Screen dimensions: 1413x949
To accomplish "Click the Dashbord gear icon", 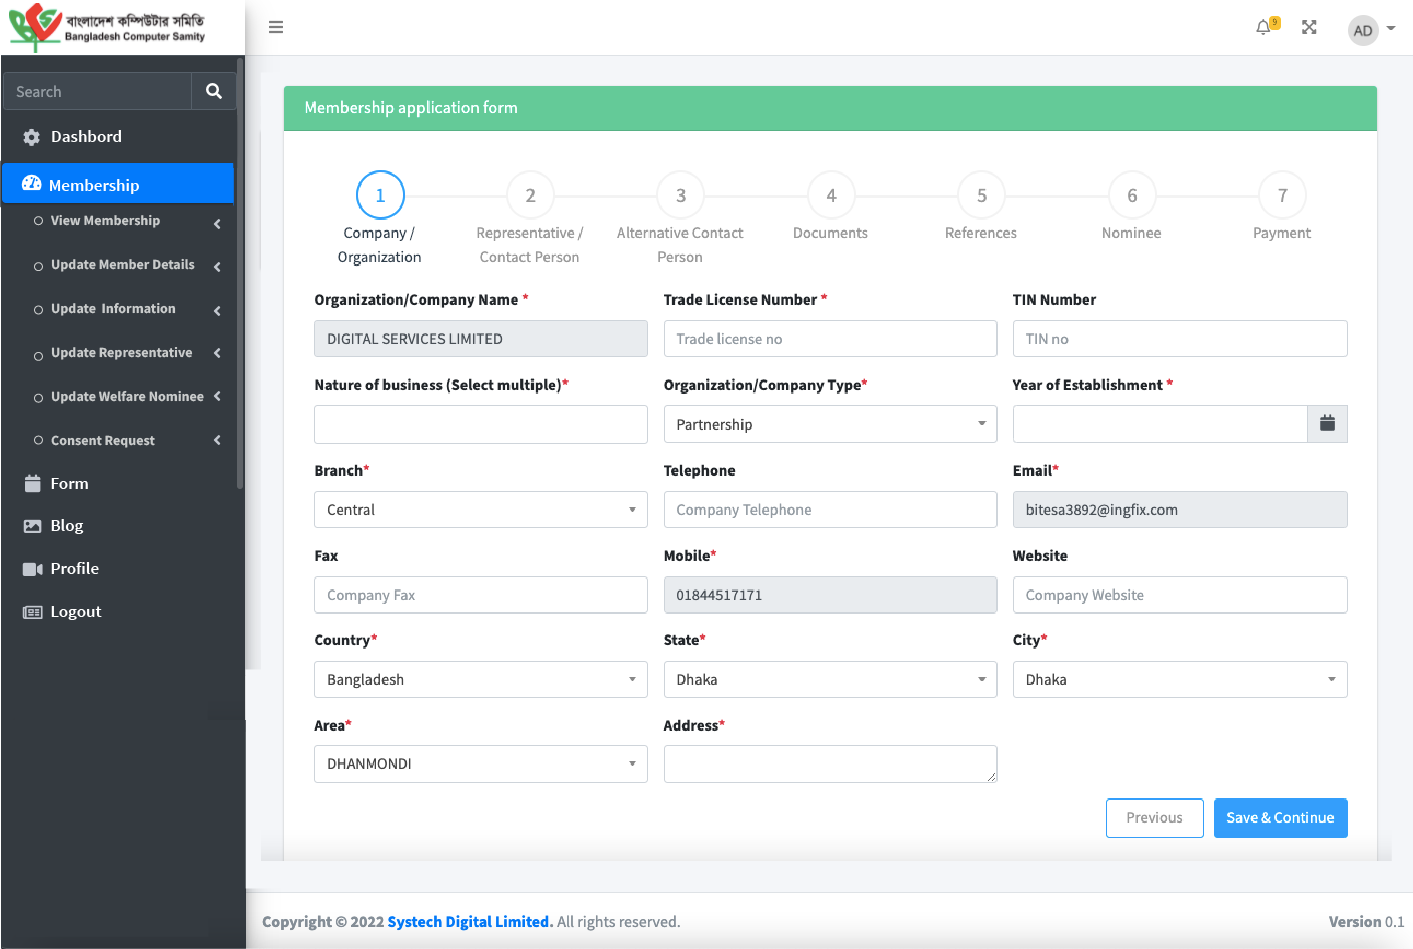I will point(32,137).
